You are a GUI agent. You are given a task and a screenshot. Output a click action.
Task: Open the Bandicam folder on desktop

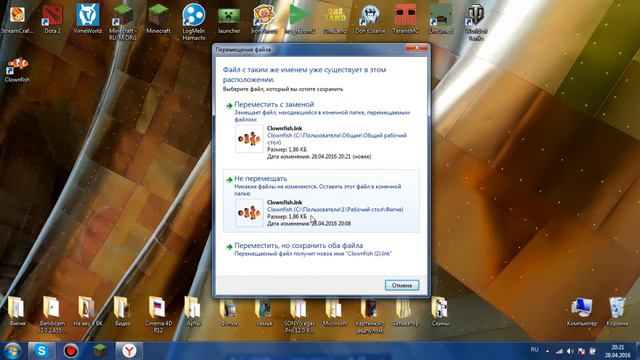[52, 314]
